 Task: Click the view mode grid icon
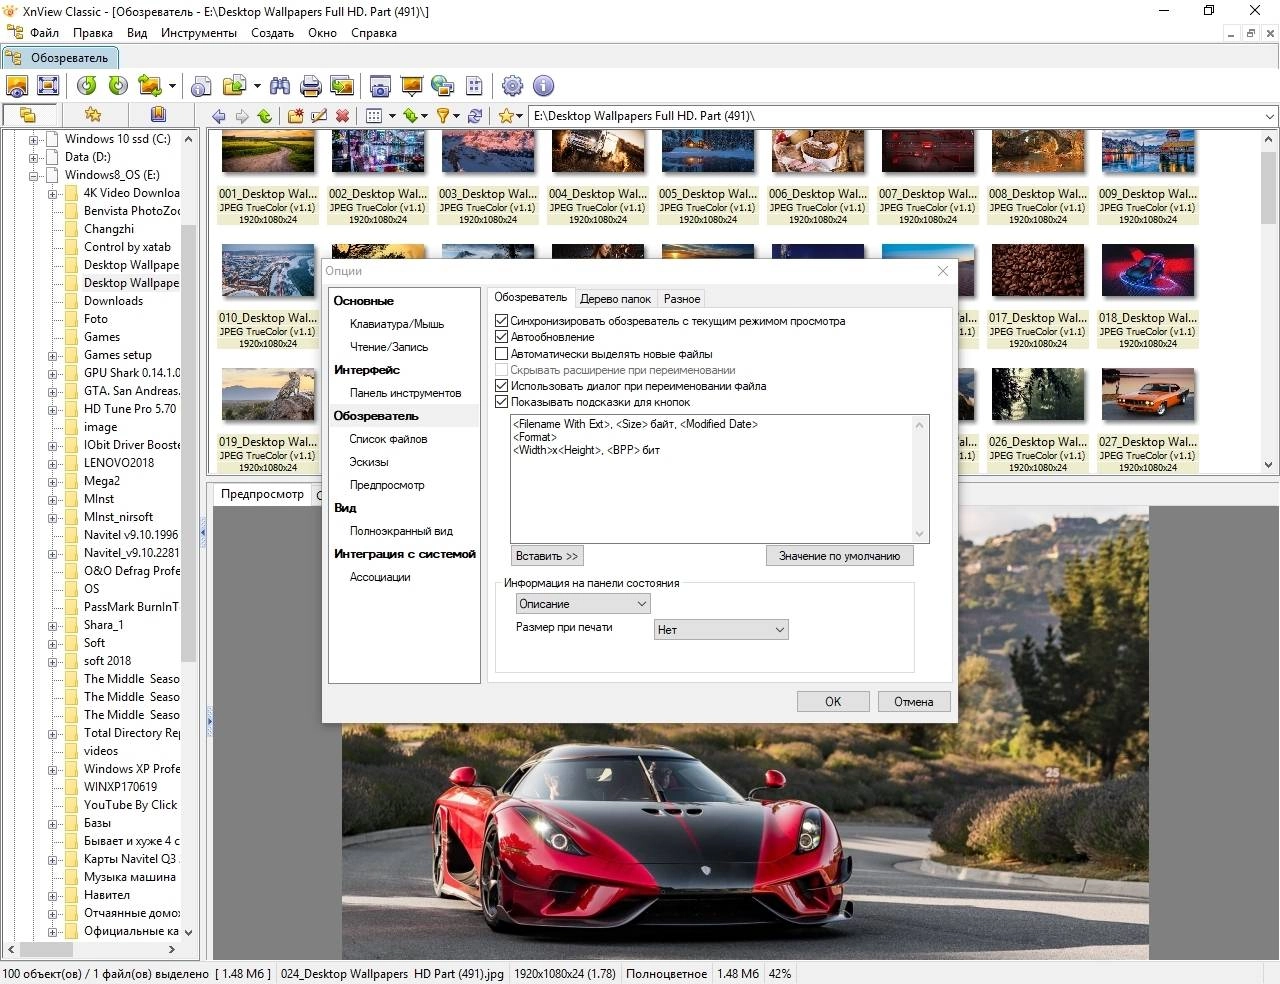[x=374, y=116]
